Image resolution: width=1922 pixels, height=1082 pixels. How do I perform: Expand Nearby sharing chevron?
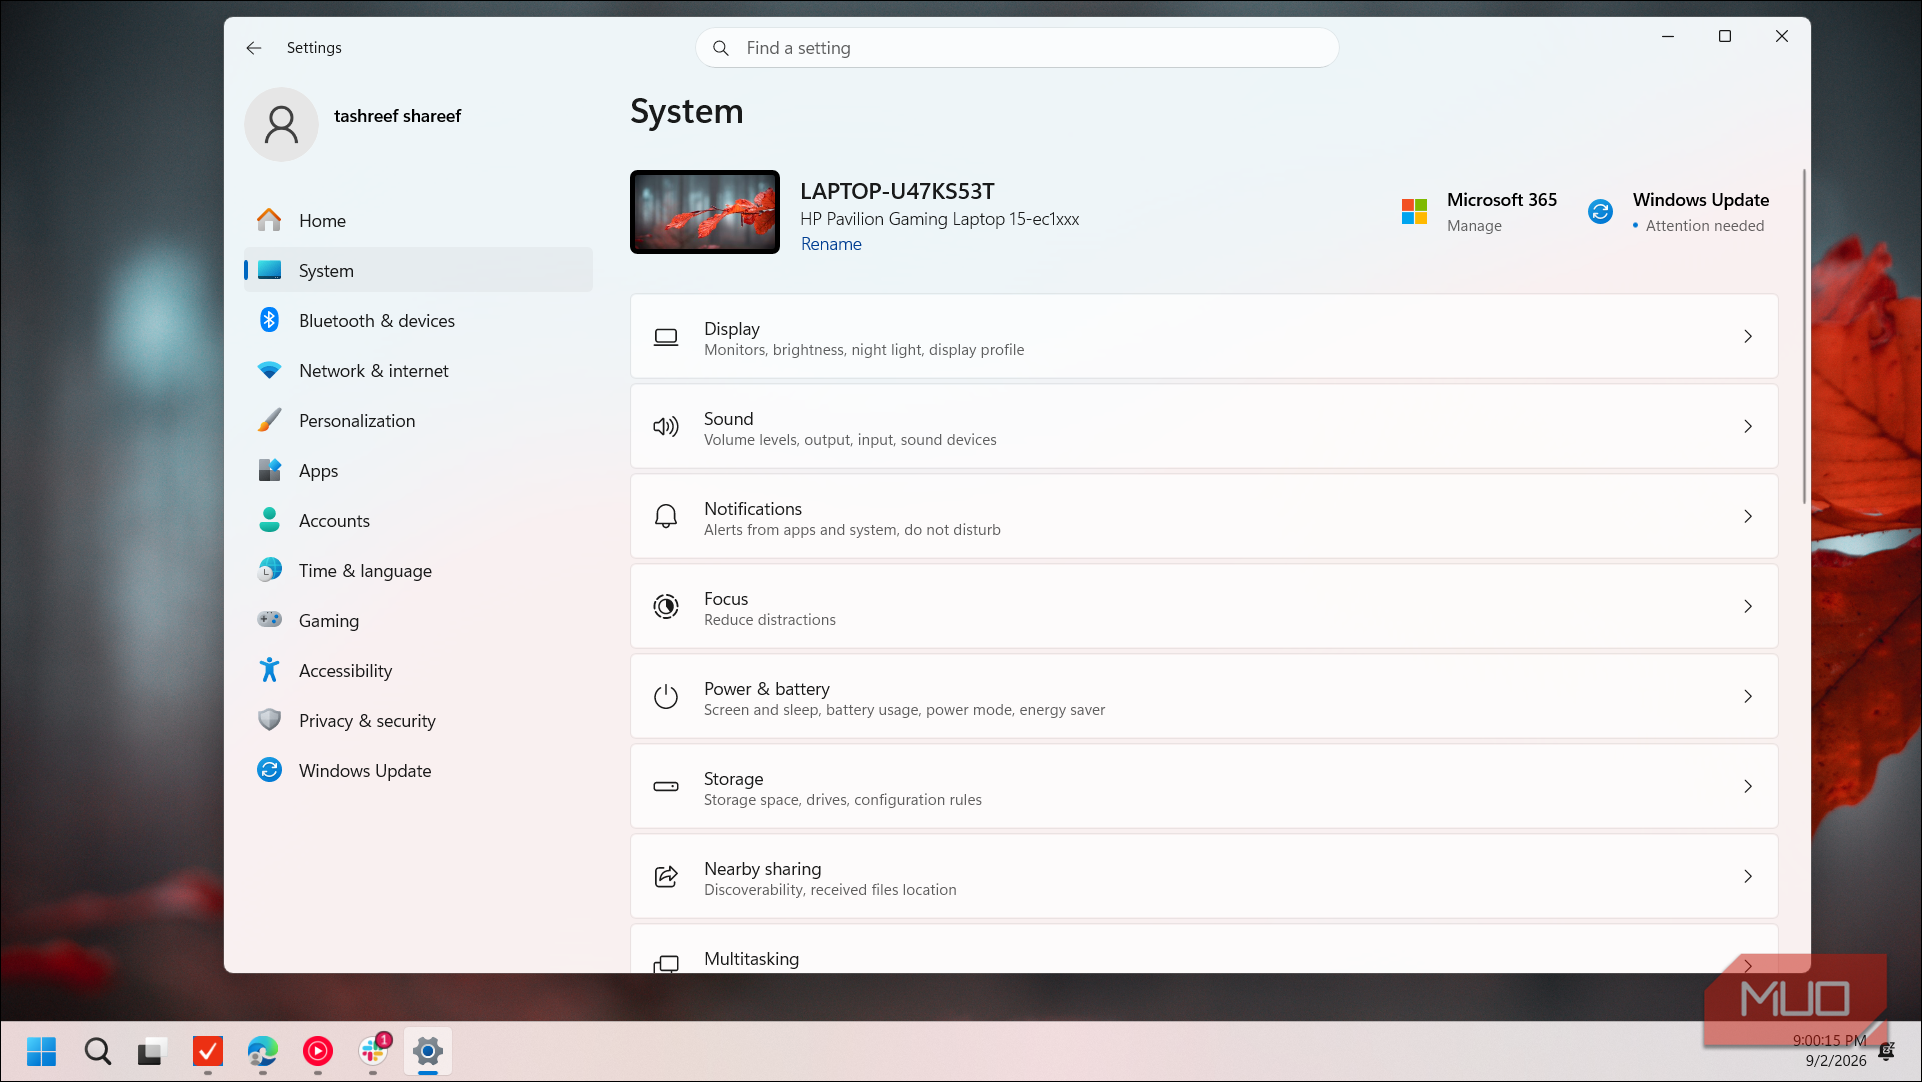coord(1748,877)
